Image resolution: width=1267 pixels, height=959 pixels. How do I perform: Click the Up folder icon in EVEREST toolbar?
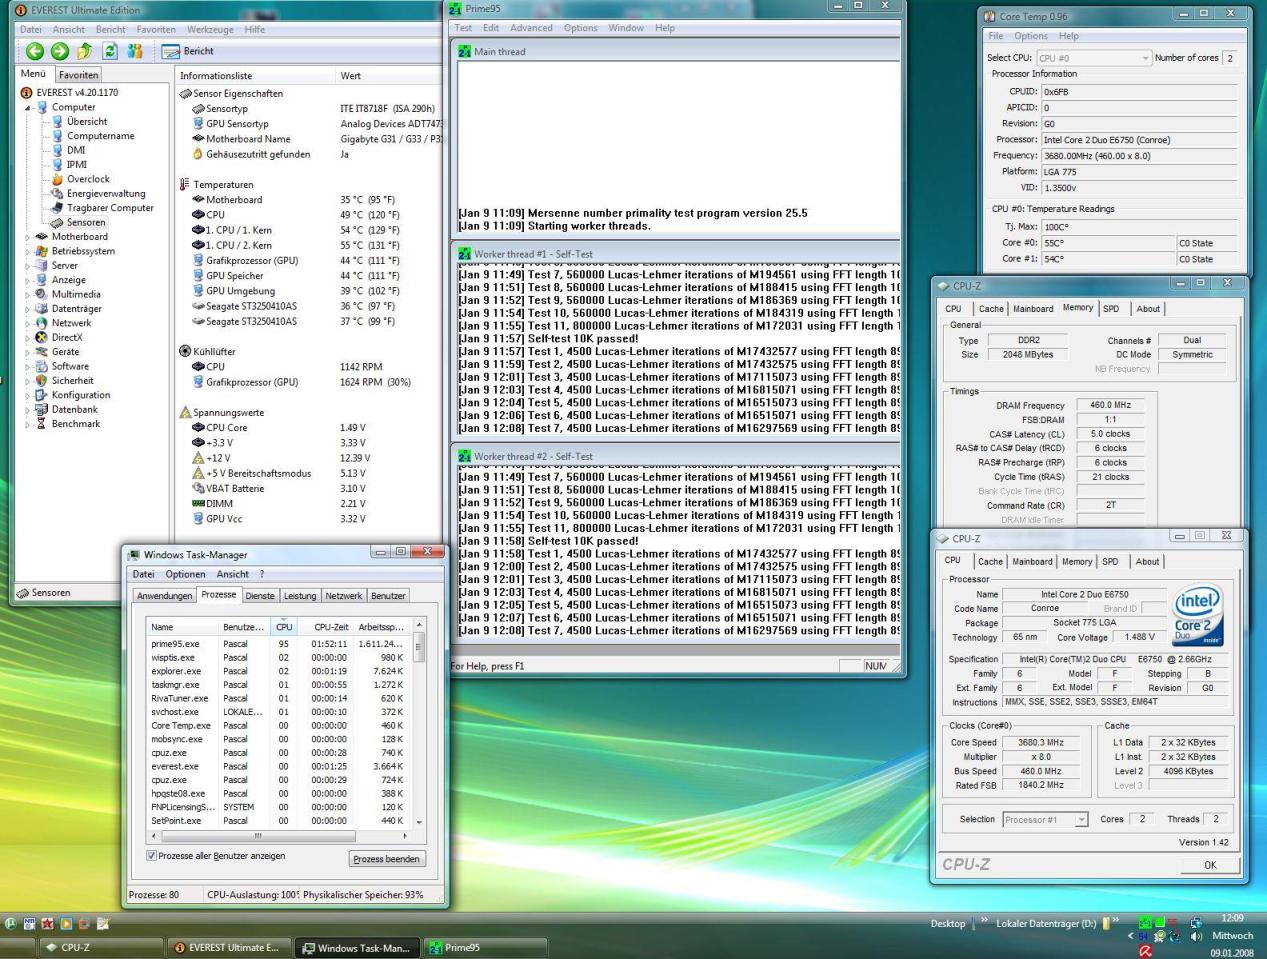point(85,51)
